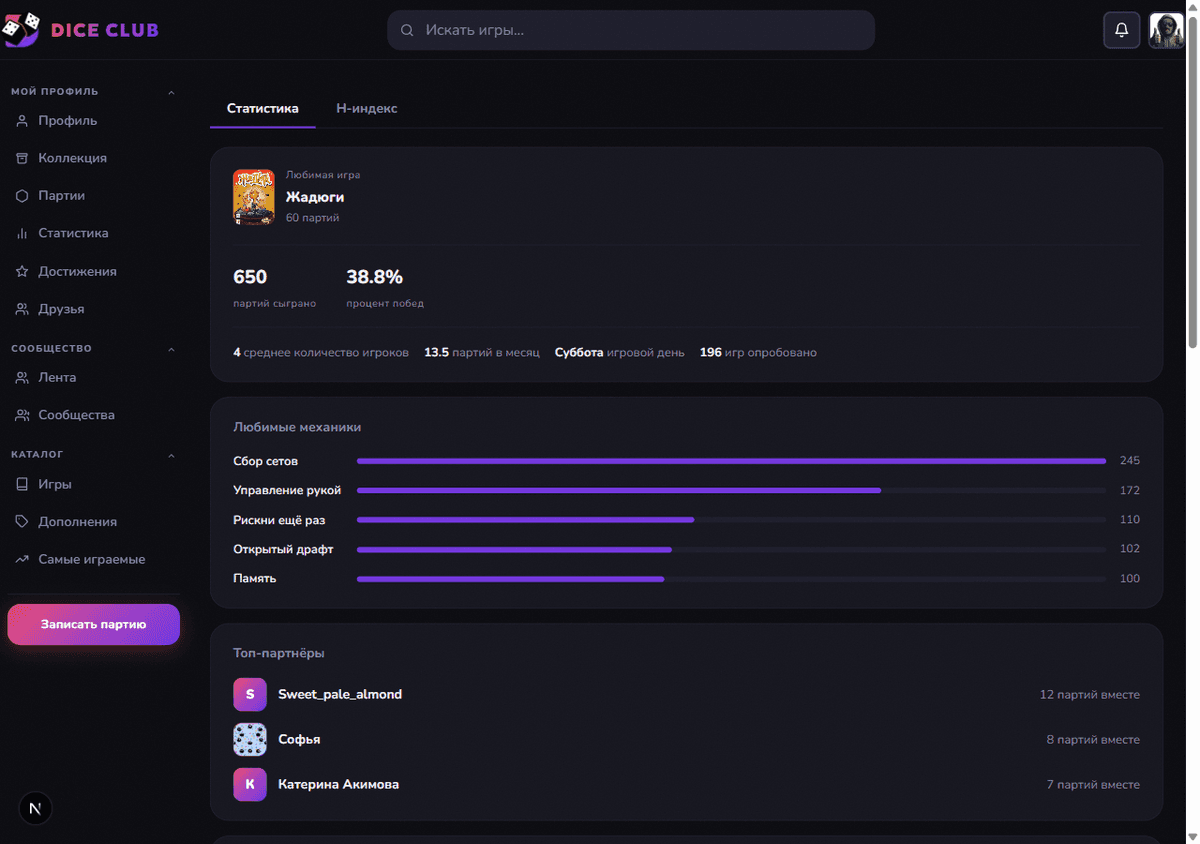The height and width of the screenshot is (844, 1200).
Task: Select the Статистика tab
Action: 263,108
